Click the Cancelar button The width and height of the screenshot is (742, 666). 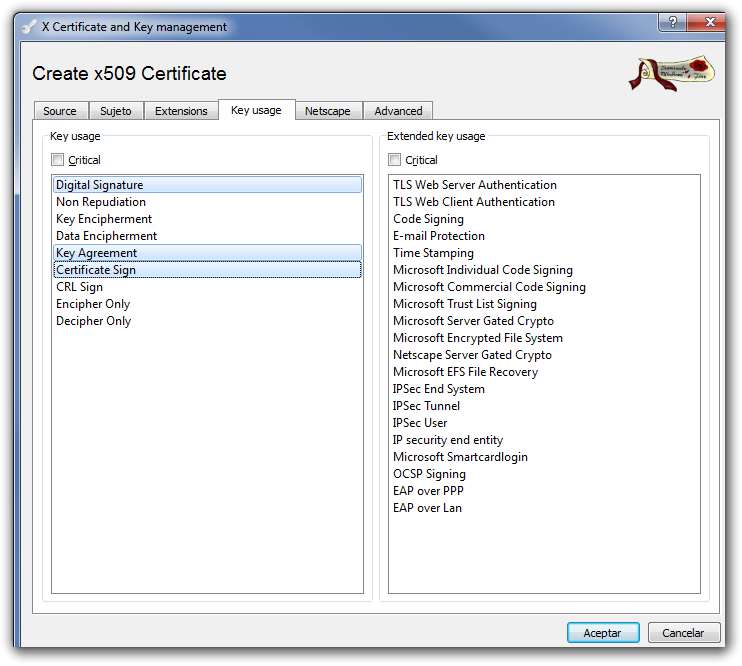click(684, 633)
